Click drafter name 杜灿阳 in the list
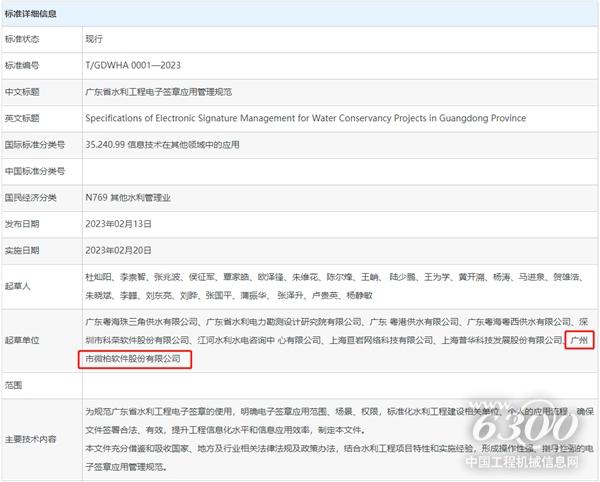This screenshot has width=600, height=482. point(100,273)
